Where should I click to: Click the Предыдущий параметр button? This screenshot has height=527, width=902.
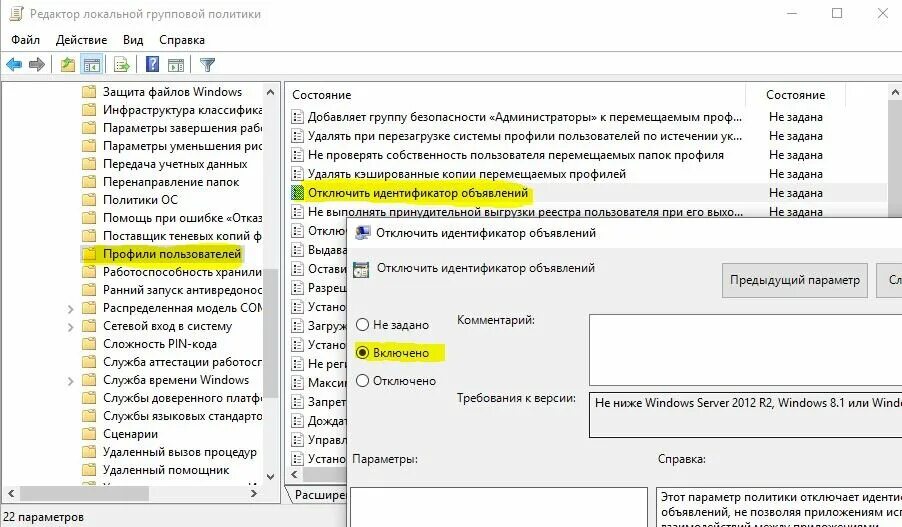tap(794, 280)
